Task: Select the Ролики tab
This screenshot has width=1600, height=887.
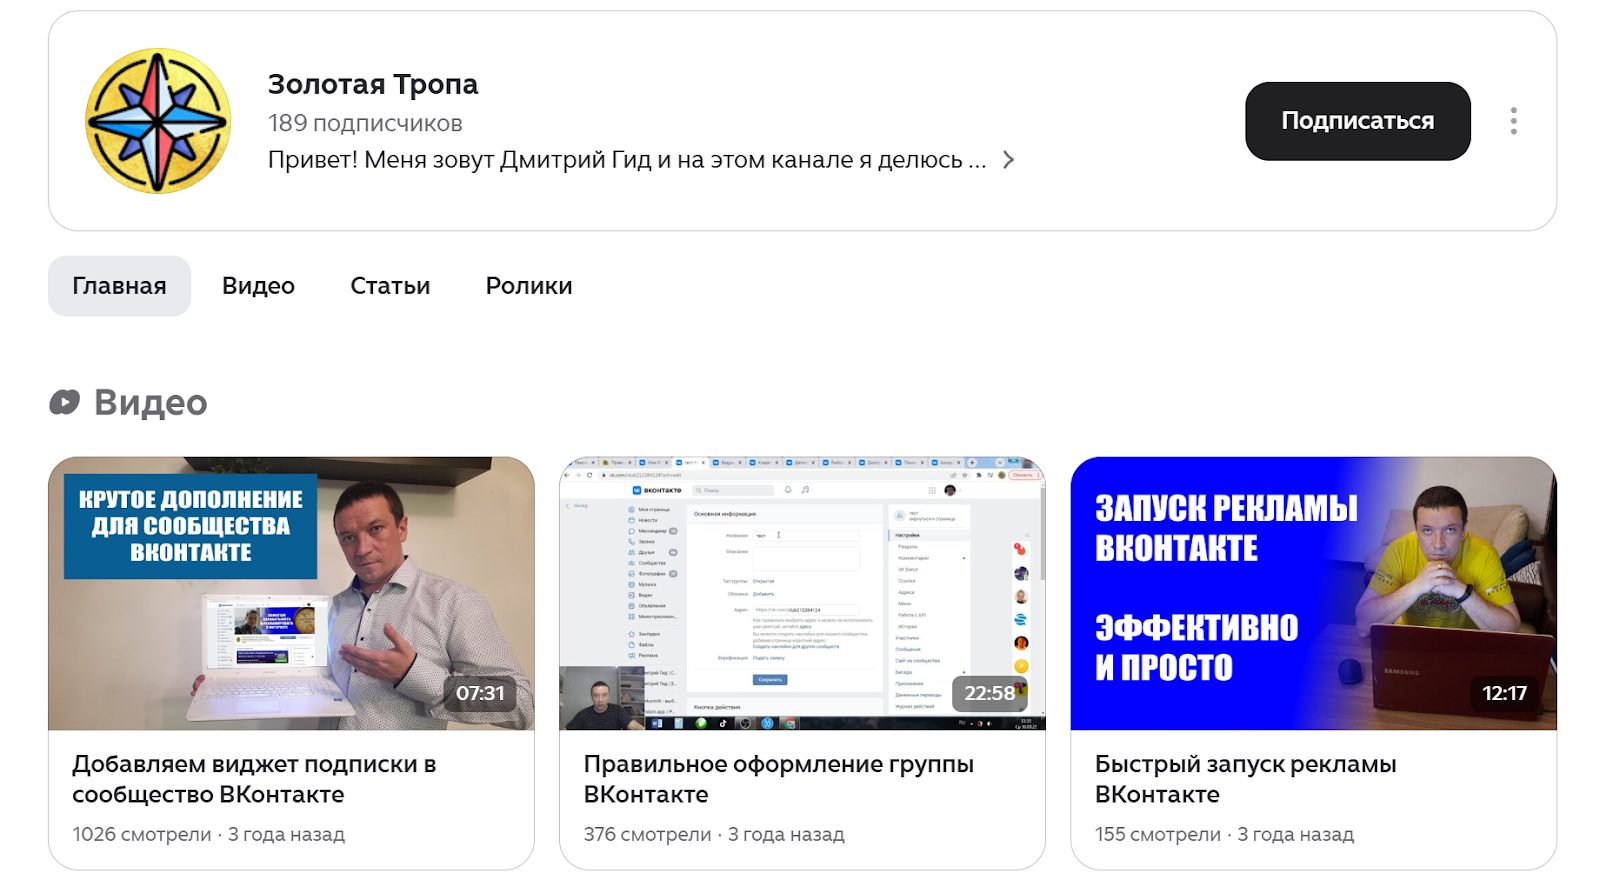Action: click(x=528, y=286)
